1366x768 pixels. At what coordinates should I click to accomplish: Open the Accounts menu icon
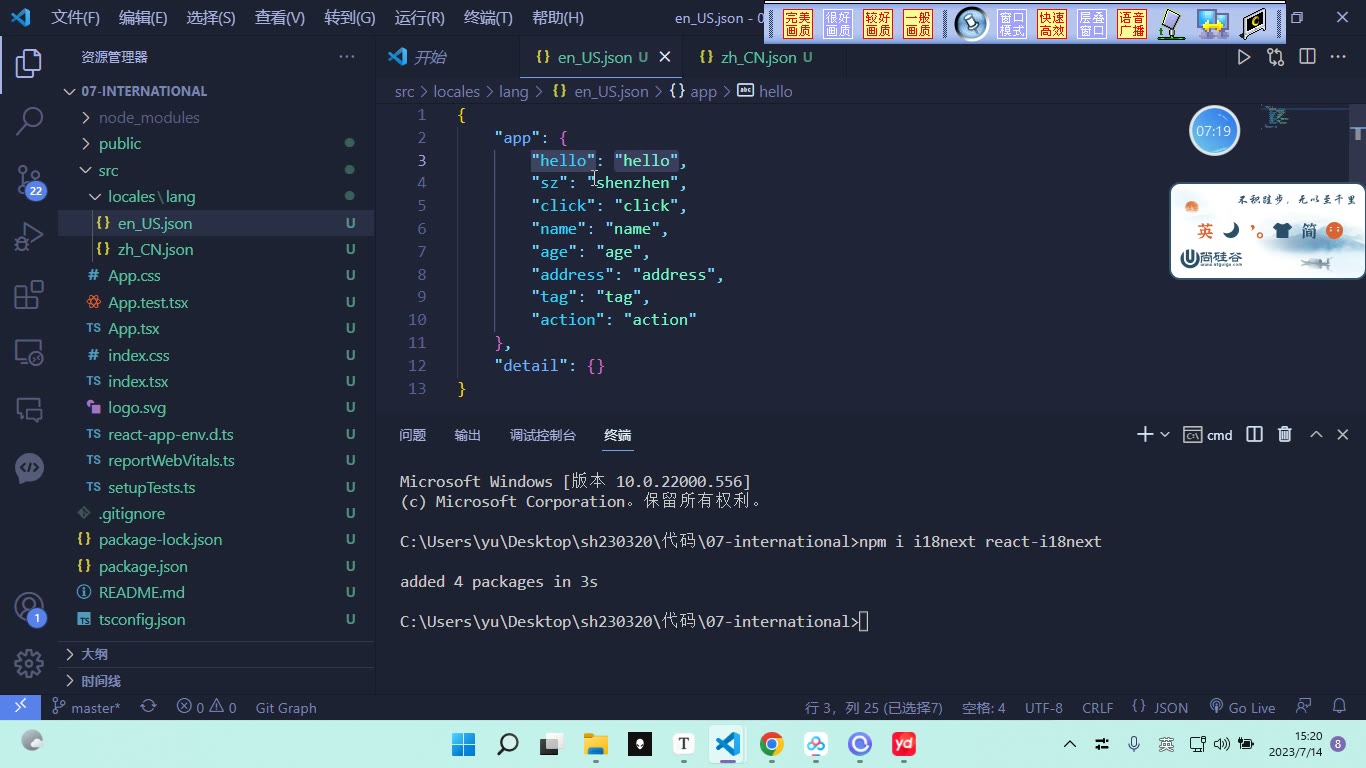pos(29,607)
